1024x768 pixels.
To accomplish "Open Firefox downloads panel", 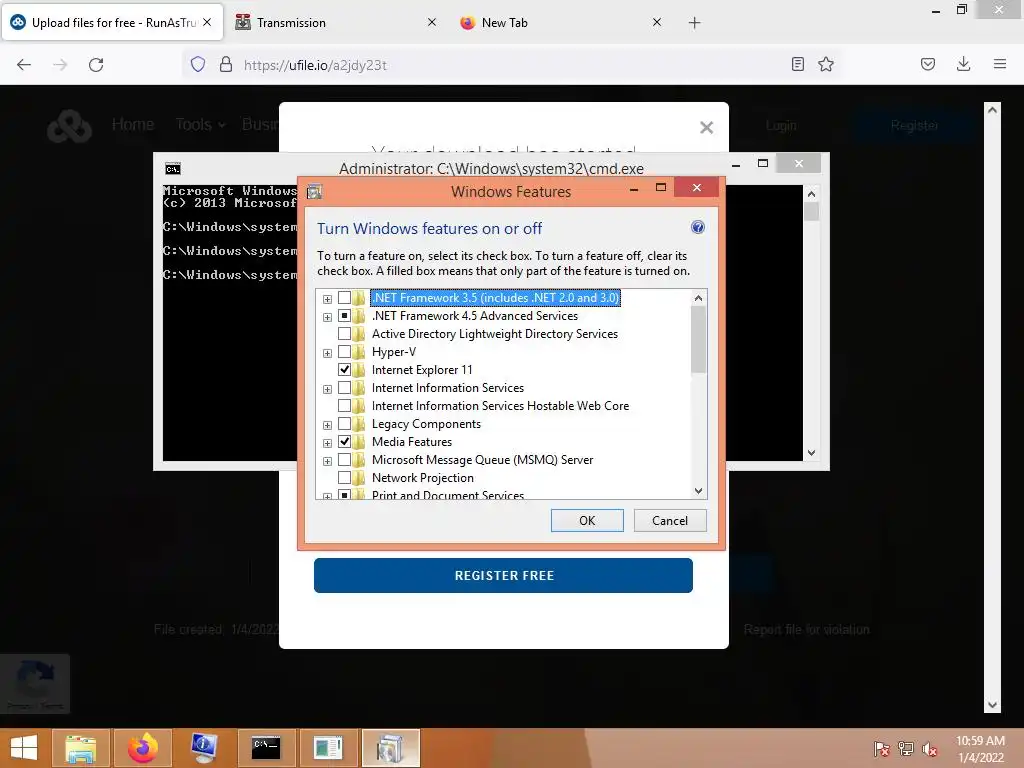I will [x=963, y=64].
